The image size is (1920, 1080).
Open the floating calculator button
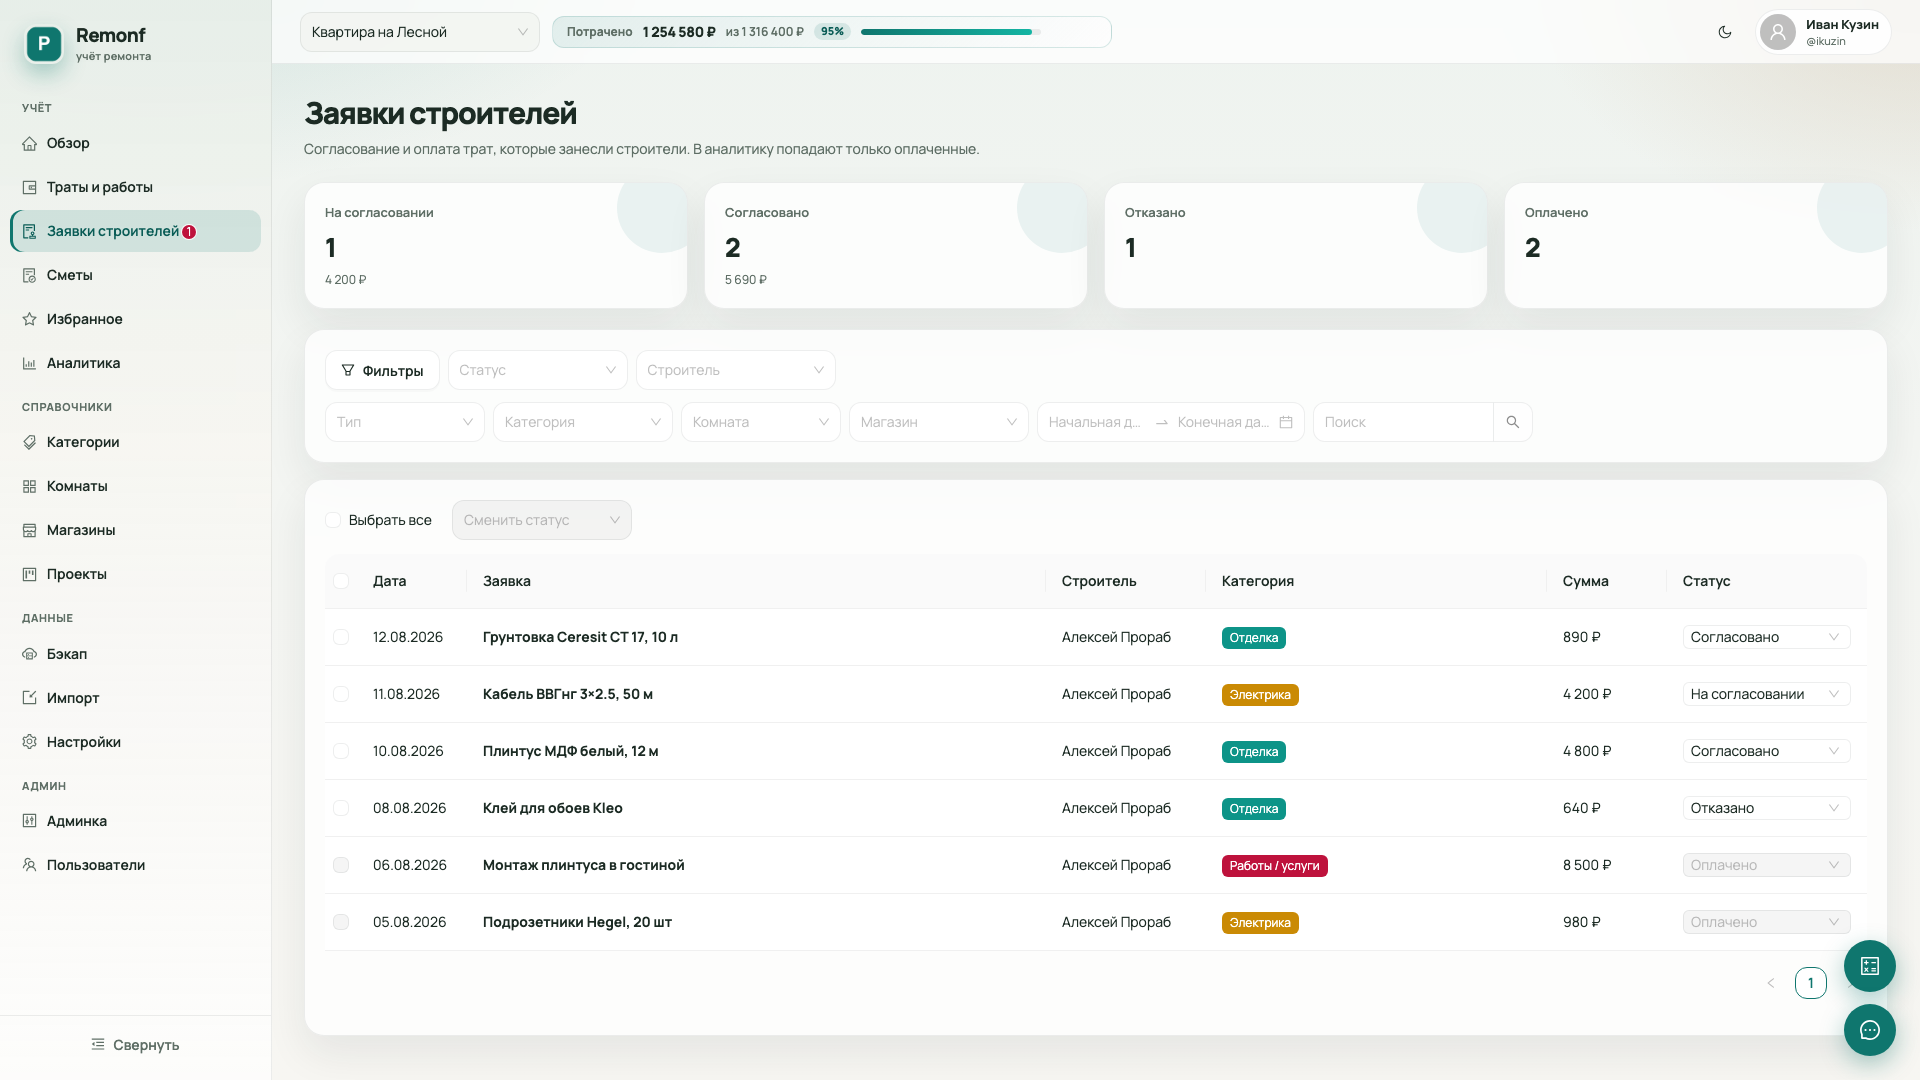tap(1869, 966)
